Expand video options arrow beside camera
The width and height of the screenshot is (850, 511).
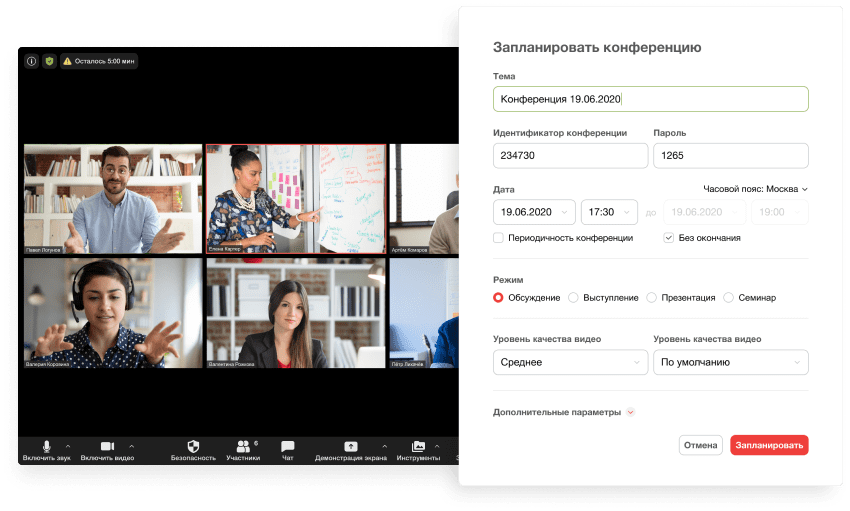[x=131, y=446]
